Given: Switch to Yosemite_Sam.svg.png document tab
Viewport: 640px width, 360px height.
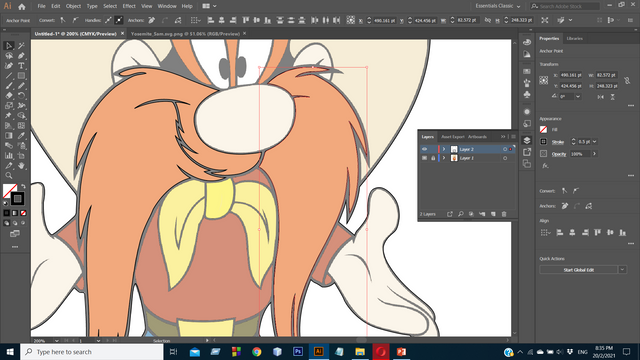Looking at the screenshot, I should tap(185, 34).
